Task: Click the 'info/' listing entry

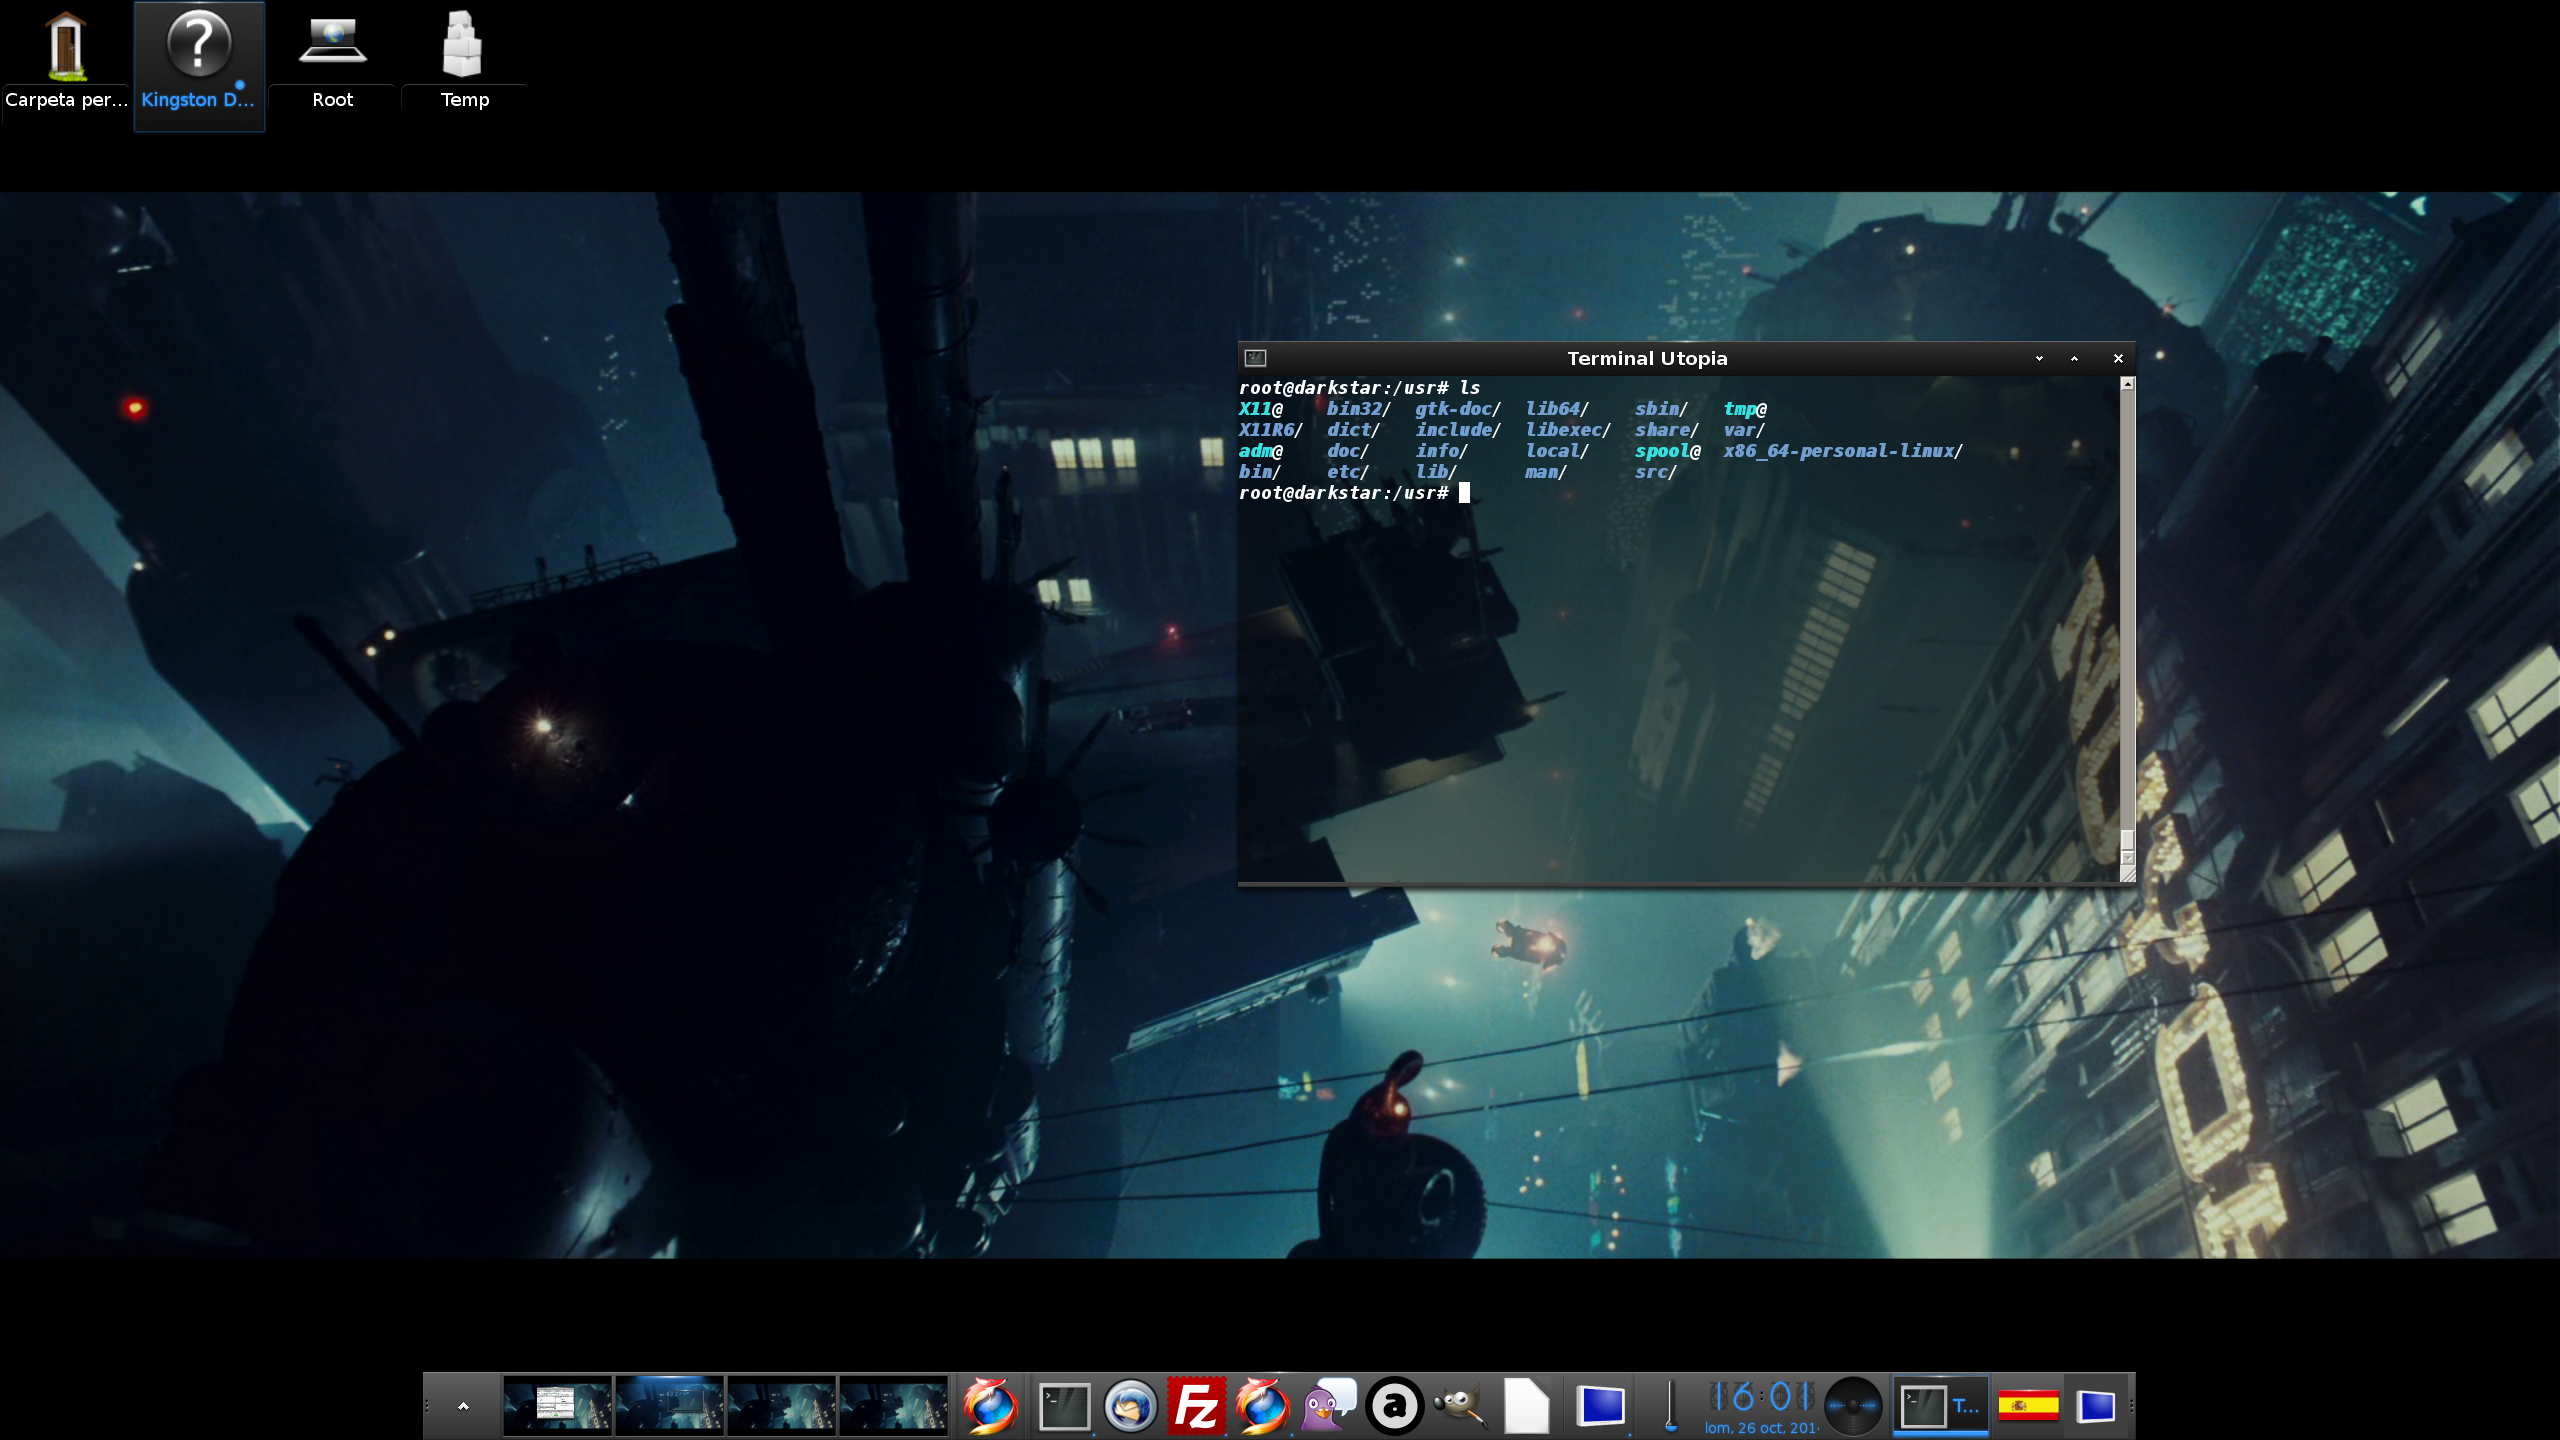Action: click(x=1441, y=451)
